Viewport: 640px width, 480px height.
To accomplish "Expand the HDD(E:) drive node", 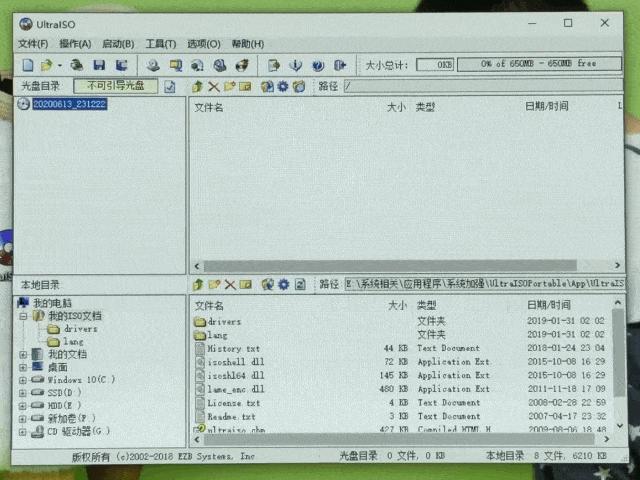I will click(23, 406).
